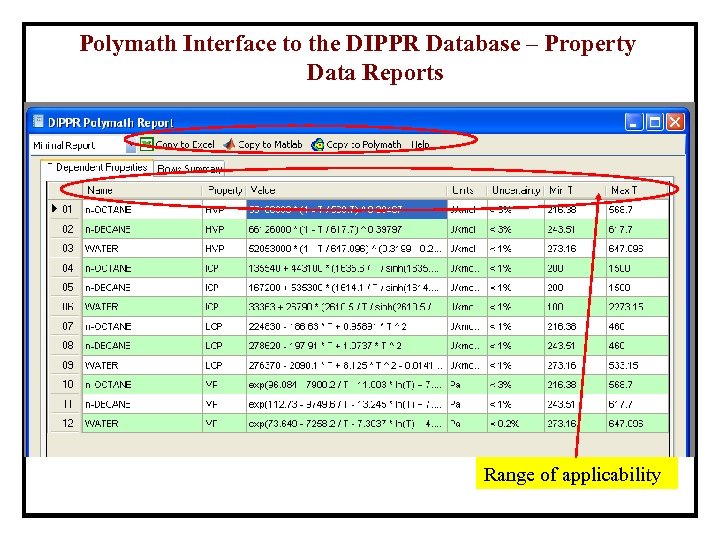720x540 pixels.
Task: Click uncertainty < 0.2% in row 12
Action: coord(516,423)
